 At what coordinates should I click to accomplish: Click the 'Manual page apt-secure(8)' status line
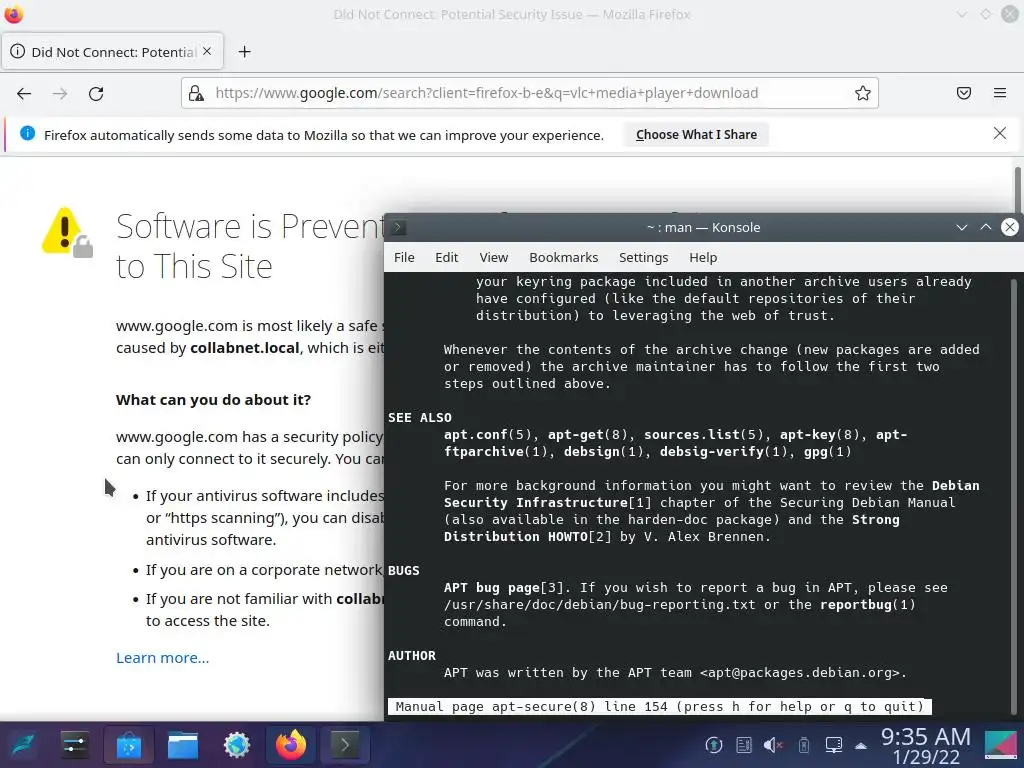tap(660, 707)
